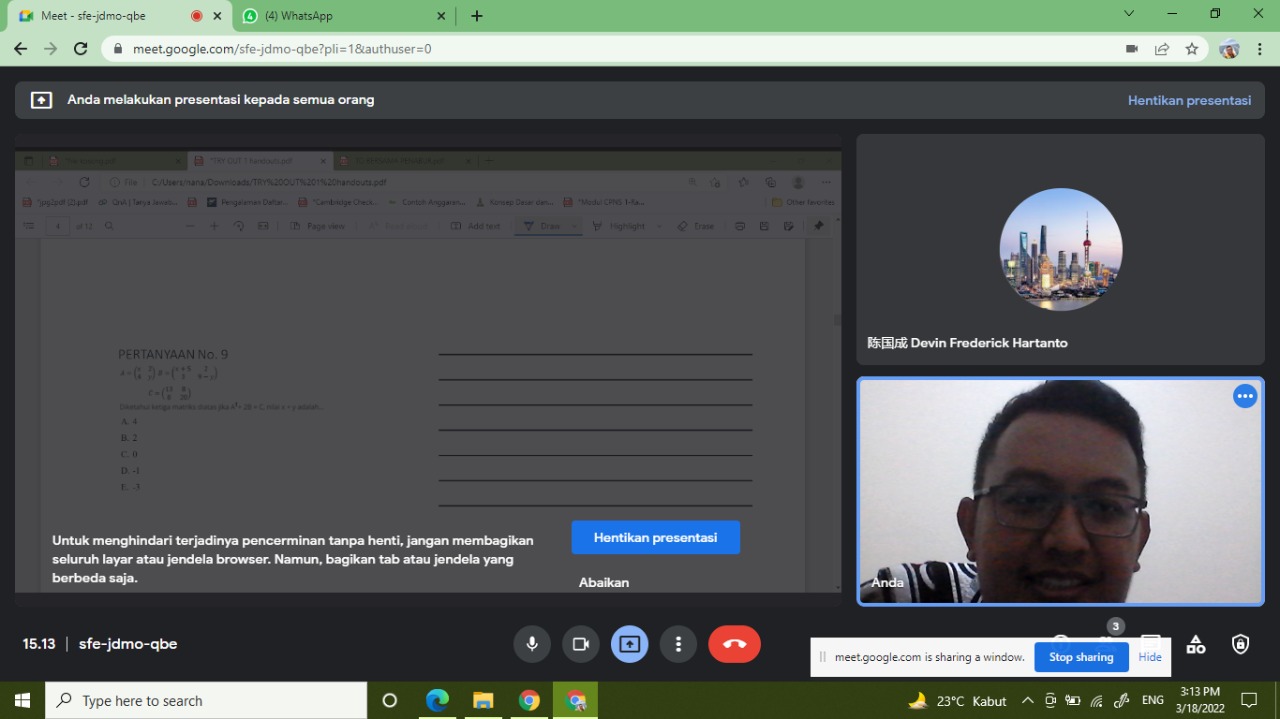Open options on your own video tile

pyautogui.click(x=1244, y=396)
